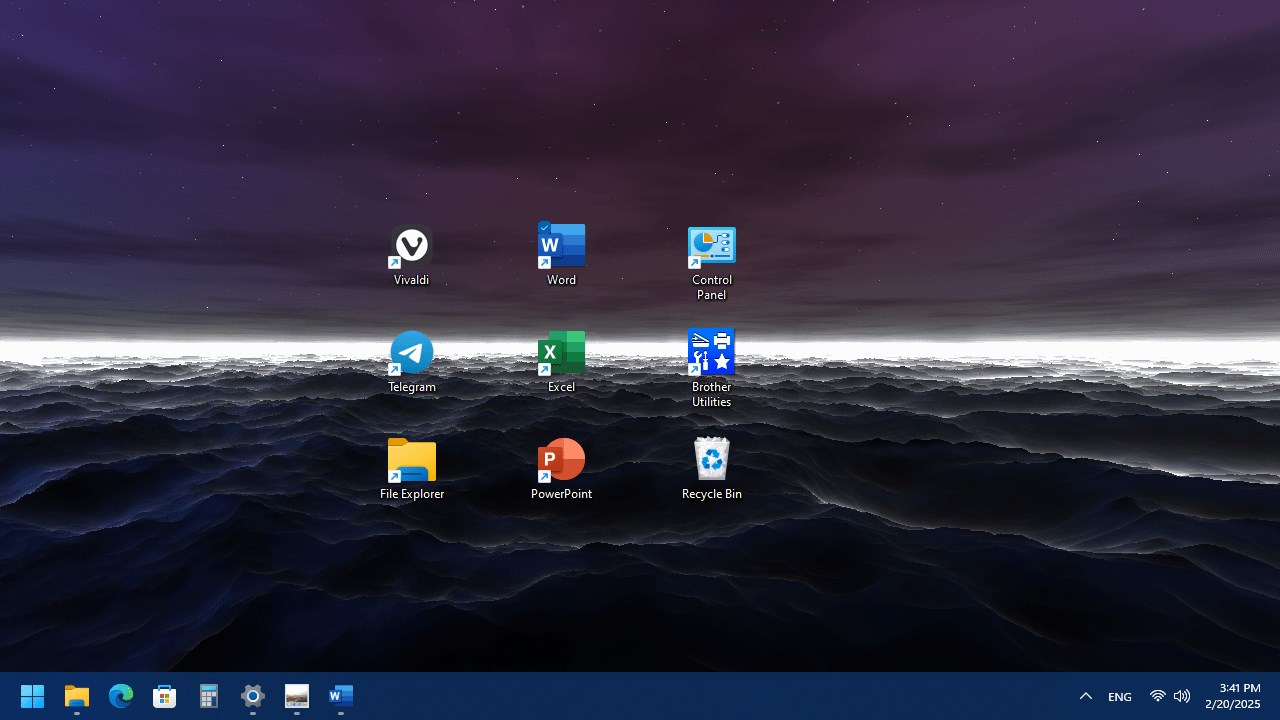Select the File Explorer desktop shortcut
Viewport: 1280px width, 720px height.
click(x=411, y=469)
